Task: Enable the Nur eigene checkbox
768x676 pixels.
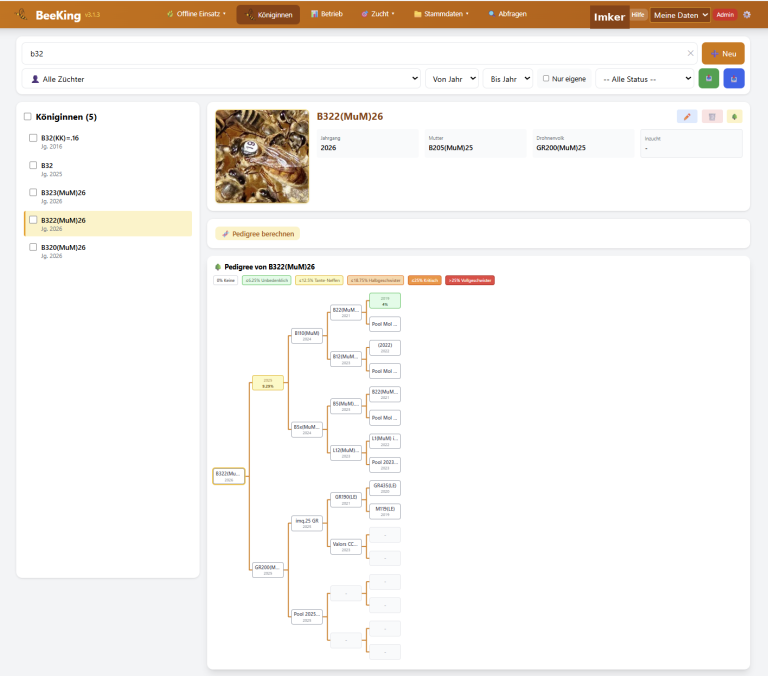Action: coord(546,78)
